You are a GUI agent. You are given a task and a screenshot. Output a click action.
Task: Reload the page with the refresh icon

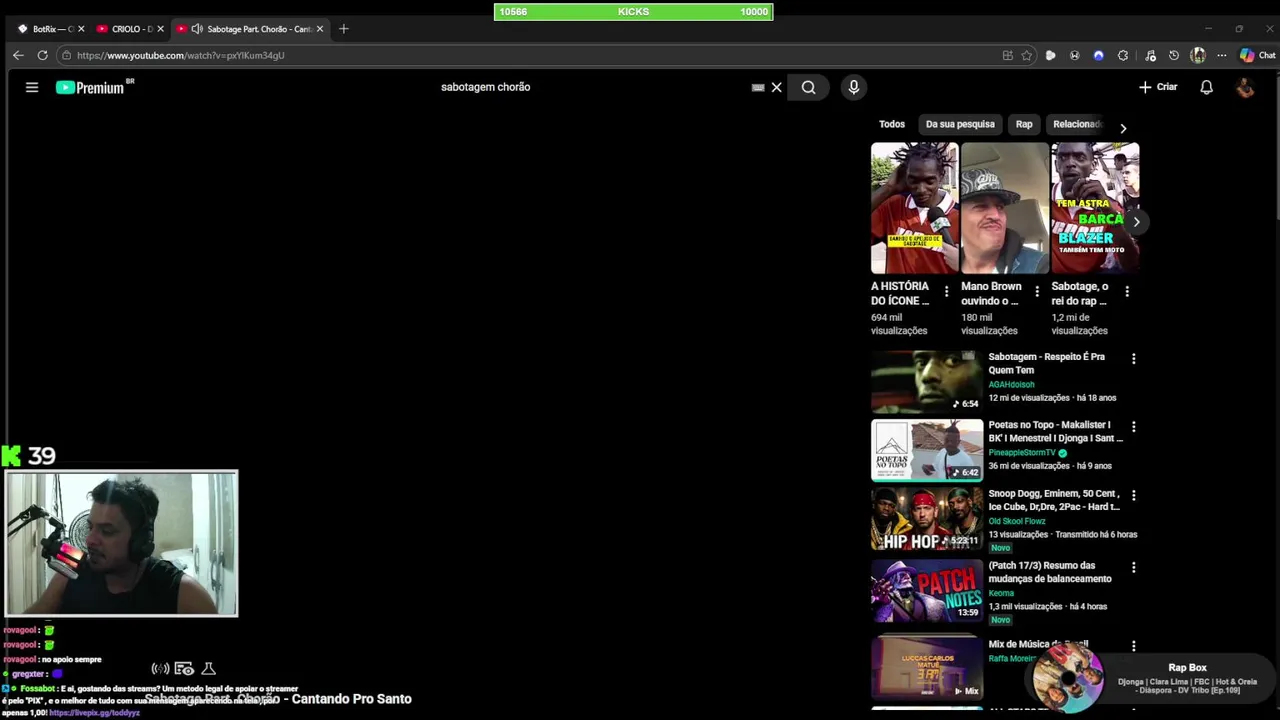(x=42, y=55)
